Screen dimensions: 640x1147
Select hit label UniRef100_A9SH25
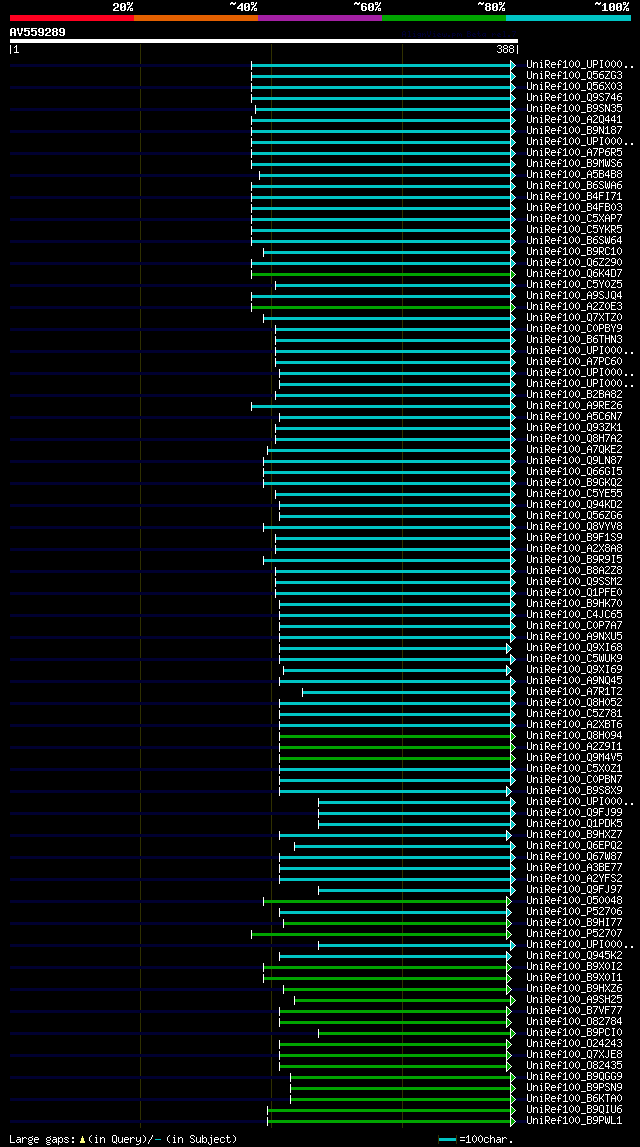click(x=574, y=999)
